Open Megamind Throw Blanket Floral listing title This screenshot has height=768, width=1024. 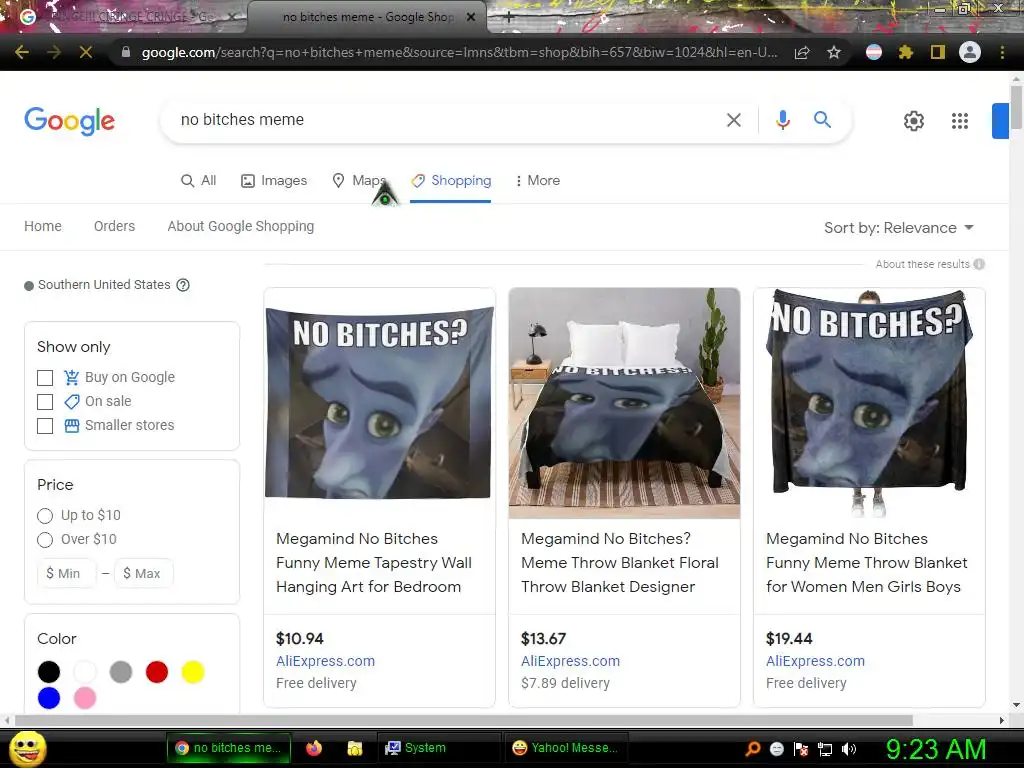pos(620,562)
